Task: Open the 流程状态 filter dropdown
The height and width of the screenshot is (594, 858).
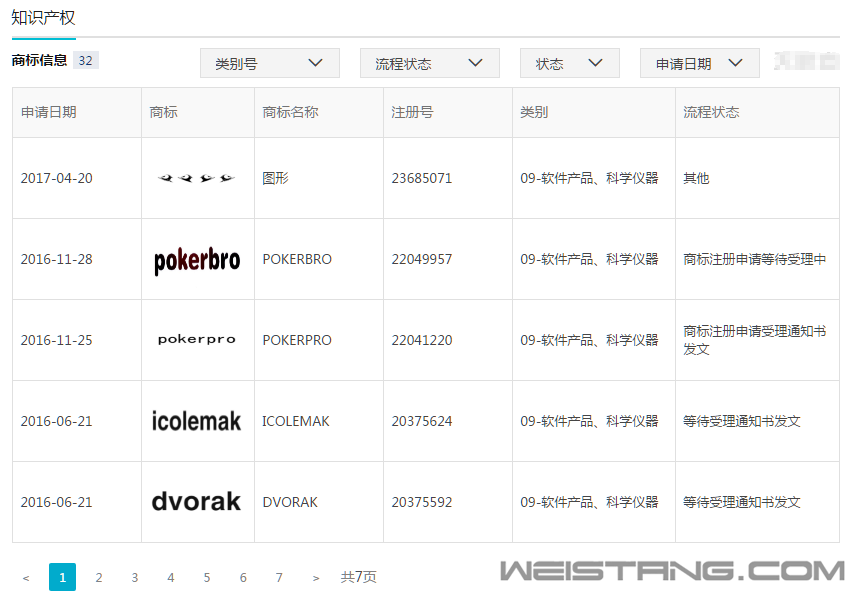Action: 430,63
